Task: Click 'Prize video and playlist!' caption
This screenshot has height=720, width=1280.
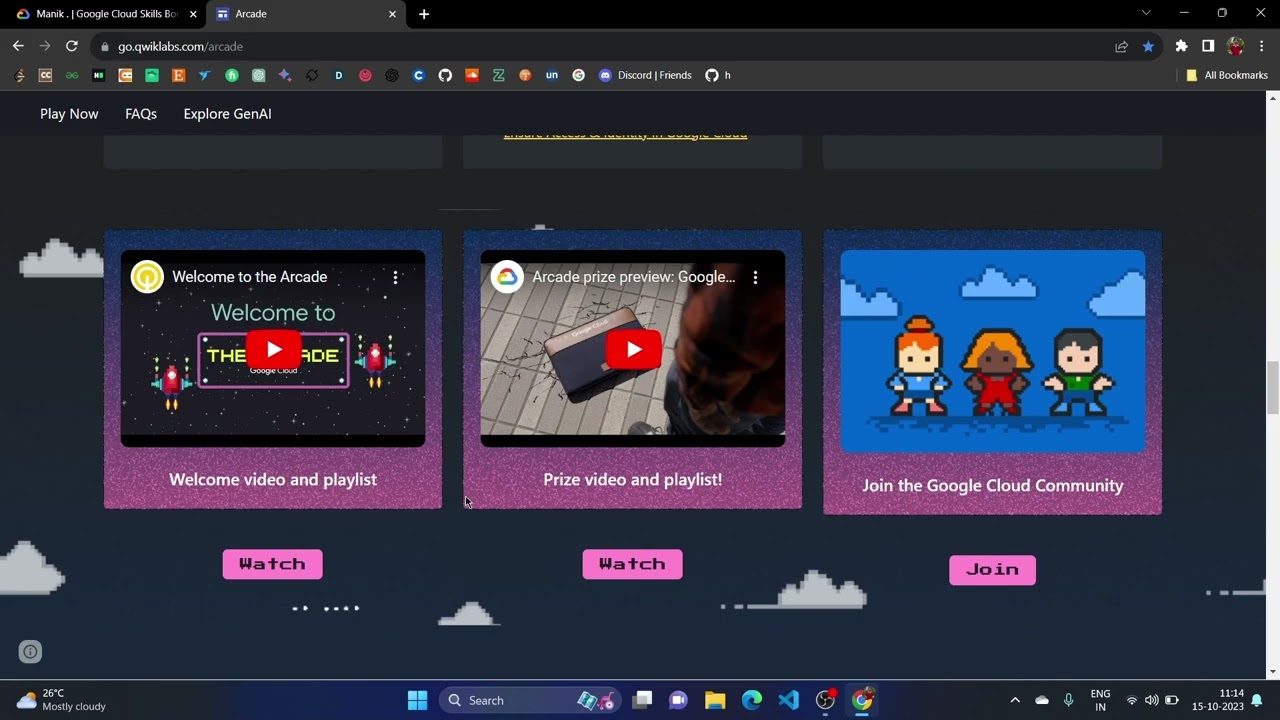Action: (632, 480)
